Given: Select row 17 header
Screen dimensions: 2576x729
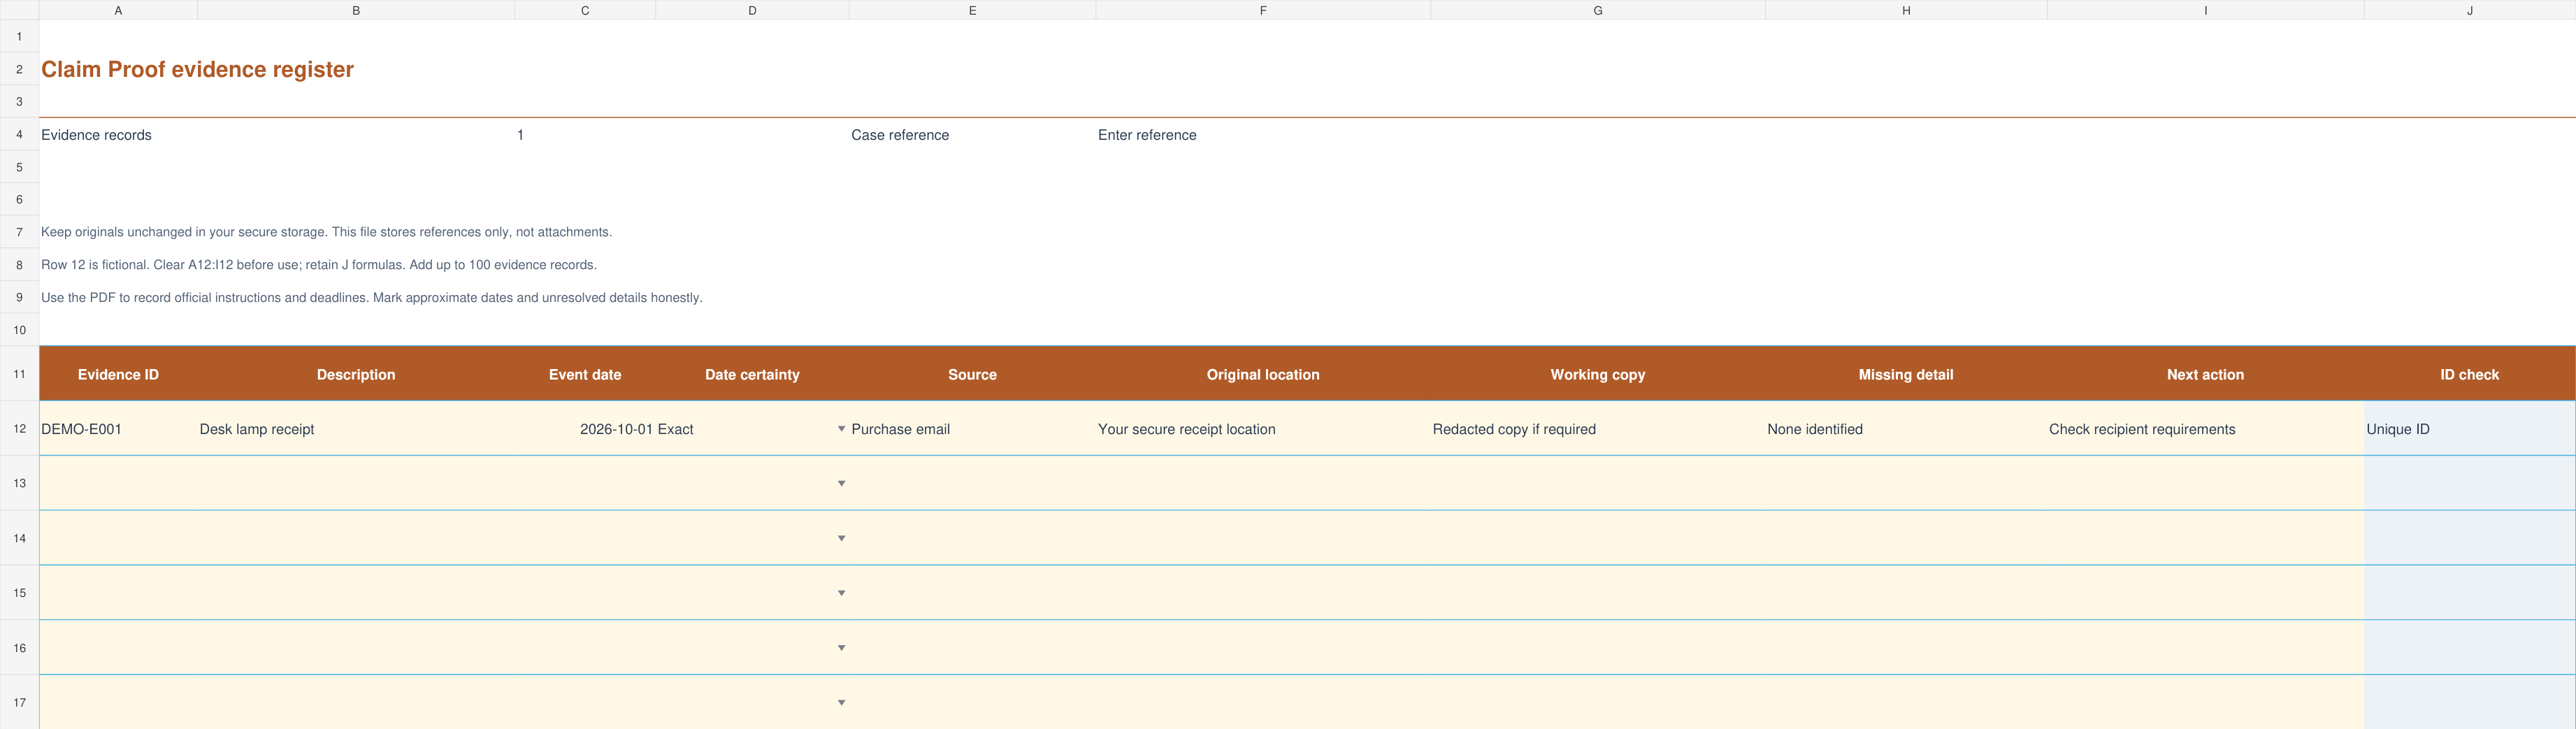Looking at the screenshot, I should coord(19,702).
